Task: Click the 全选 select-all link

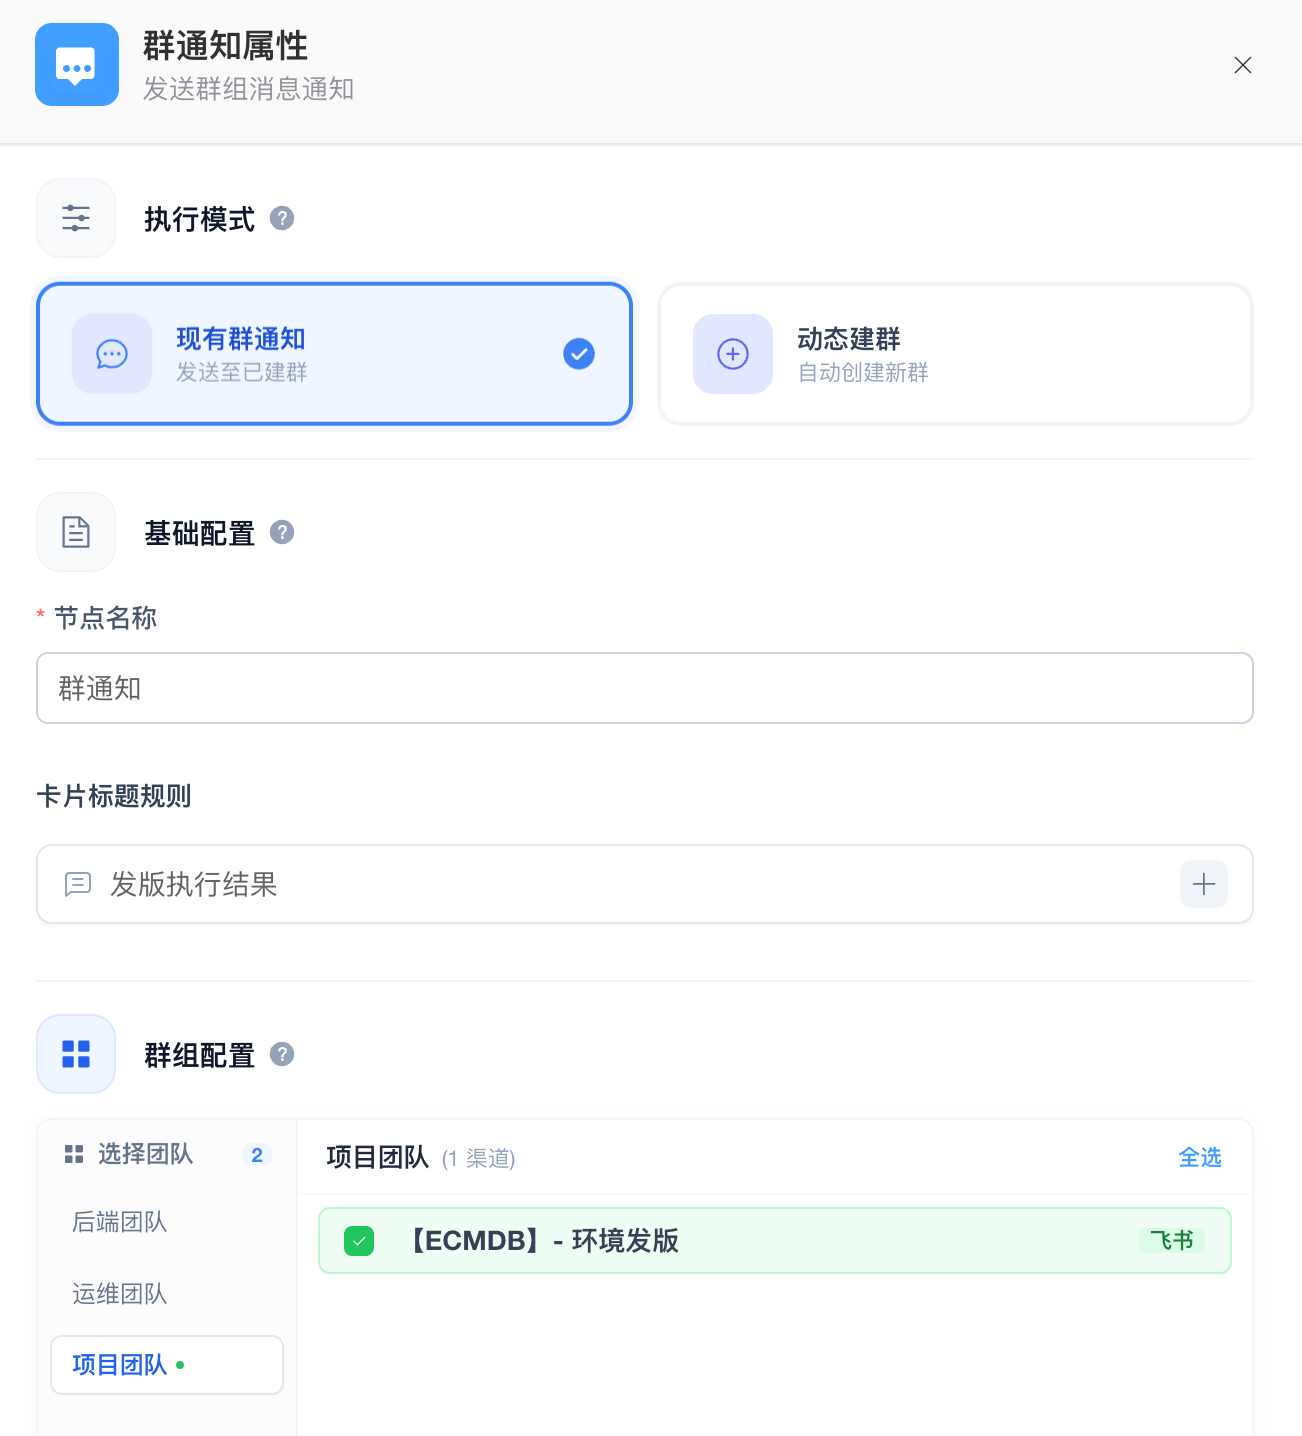Action: click(1200, 1157)
